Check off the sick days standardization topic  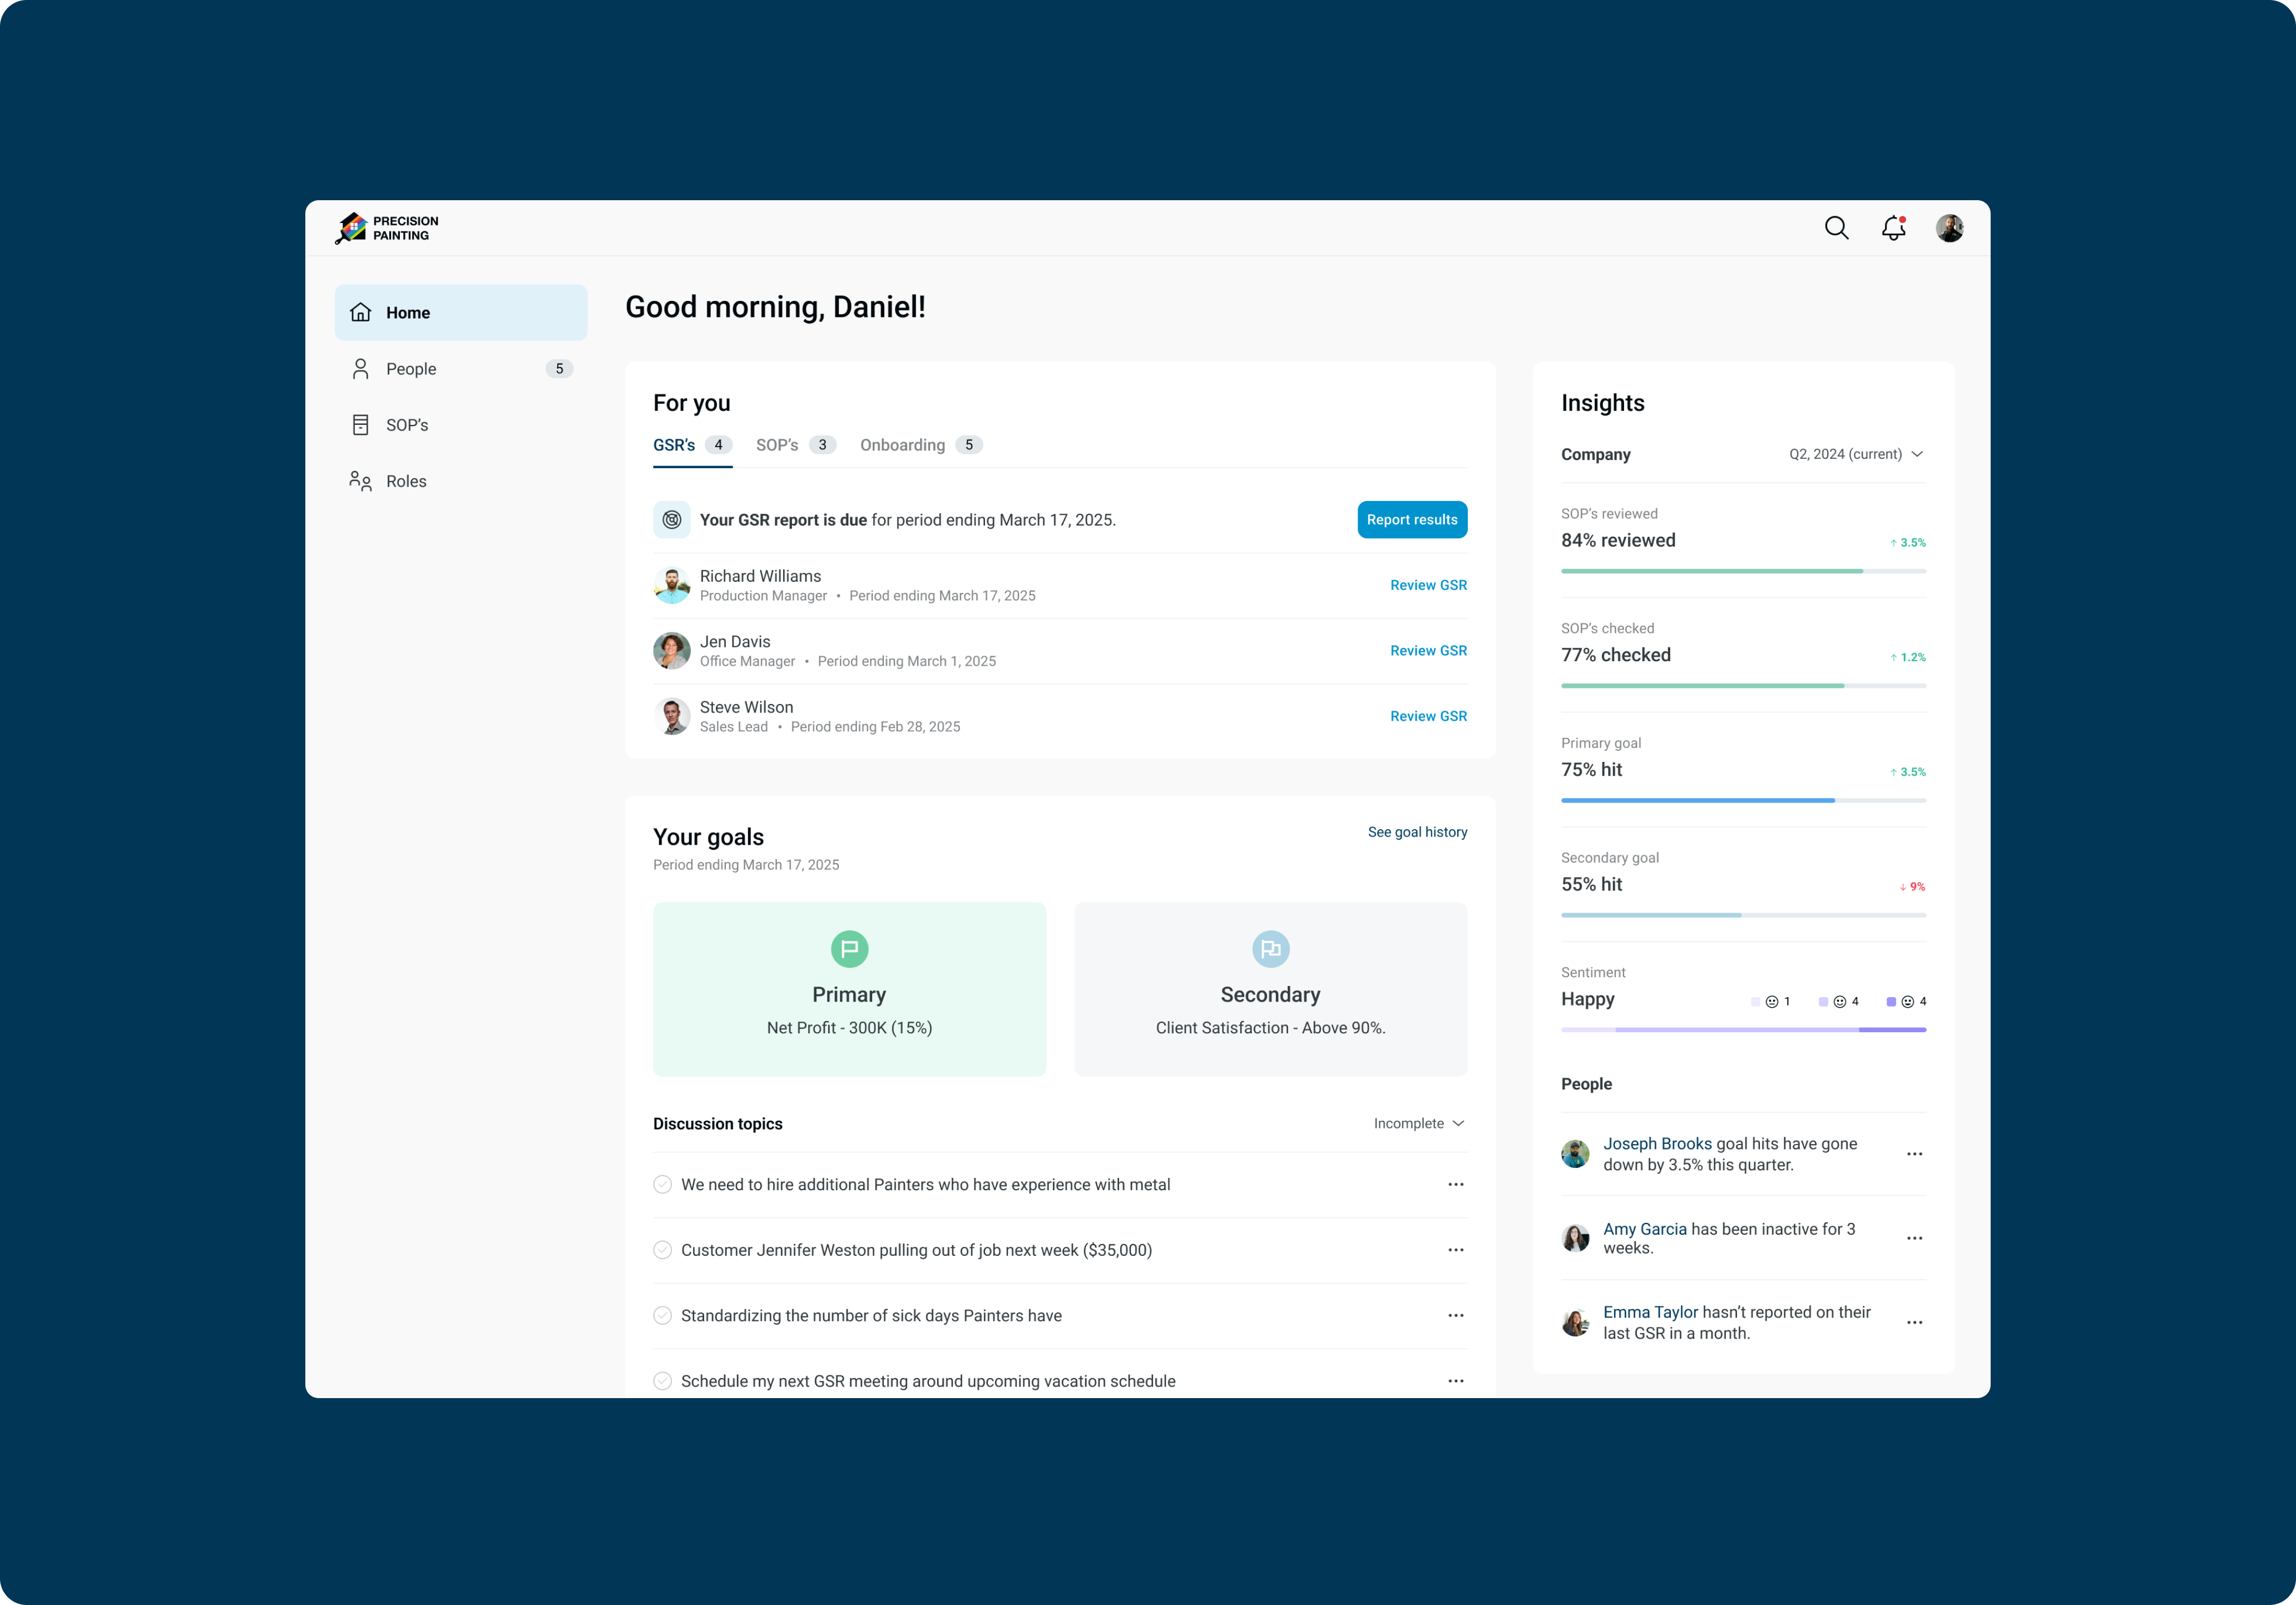tap(662, 1316)
